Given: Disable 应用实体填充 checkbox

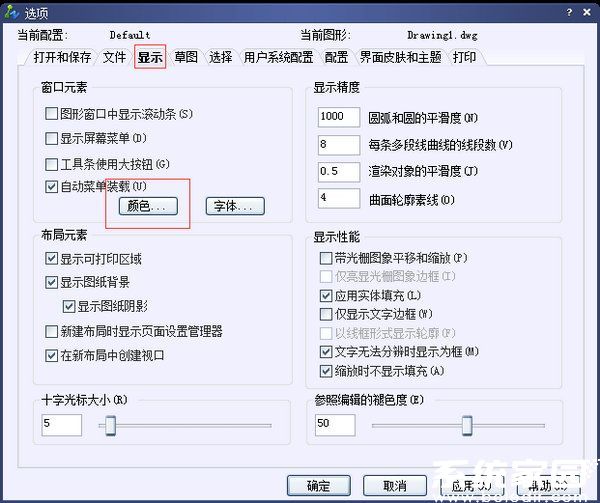Looking at the screenshot, I should (325, 296).
